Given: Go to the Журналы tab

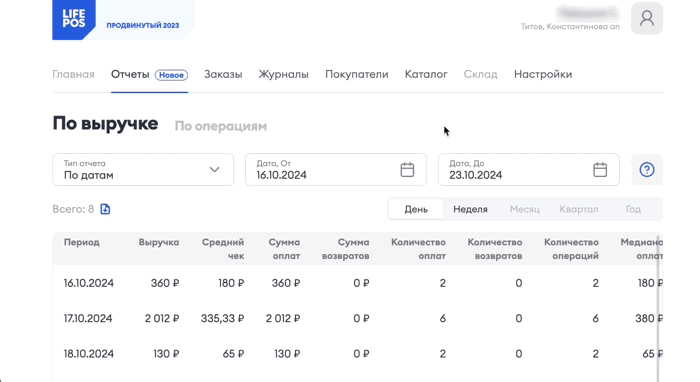Looking at the screenshot, I should click(283, 75).
